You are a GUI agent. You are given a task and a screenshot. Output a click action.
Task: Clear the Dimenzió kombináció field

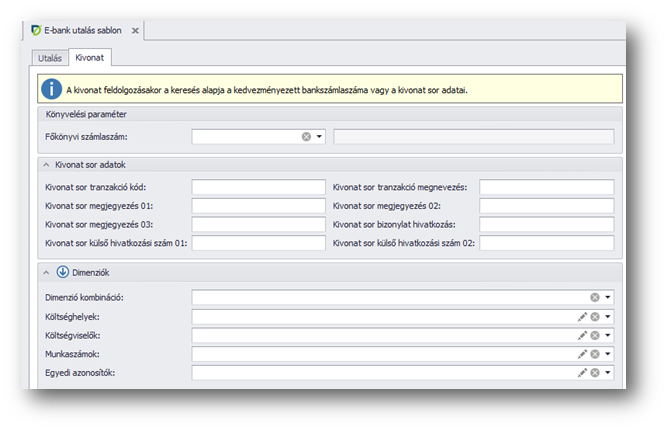[x=594, y=297]
